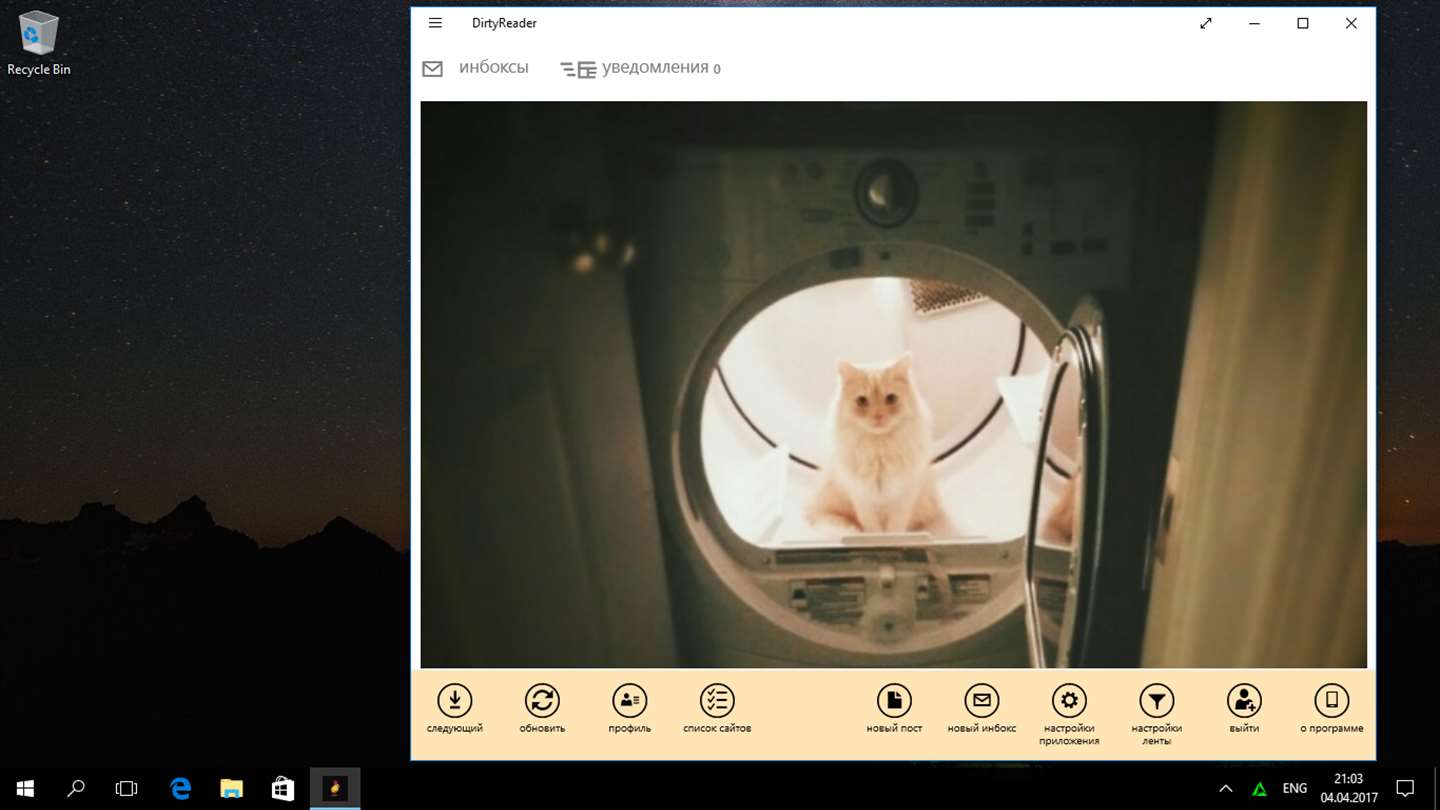Open the DirtyReader hamburger menu
Image resolution: width=1440 pixels, height=810 pixels.
[x=435, y=23]
